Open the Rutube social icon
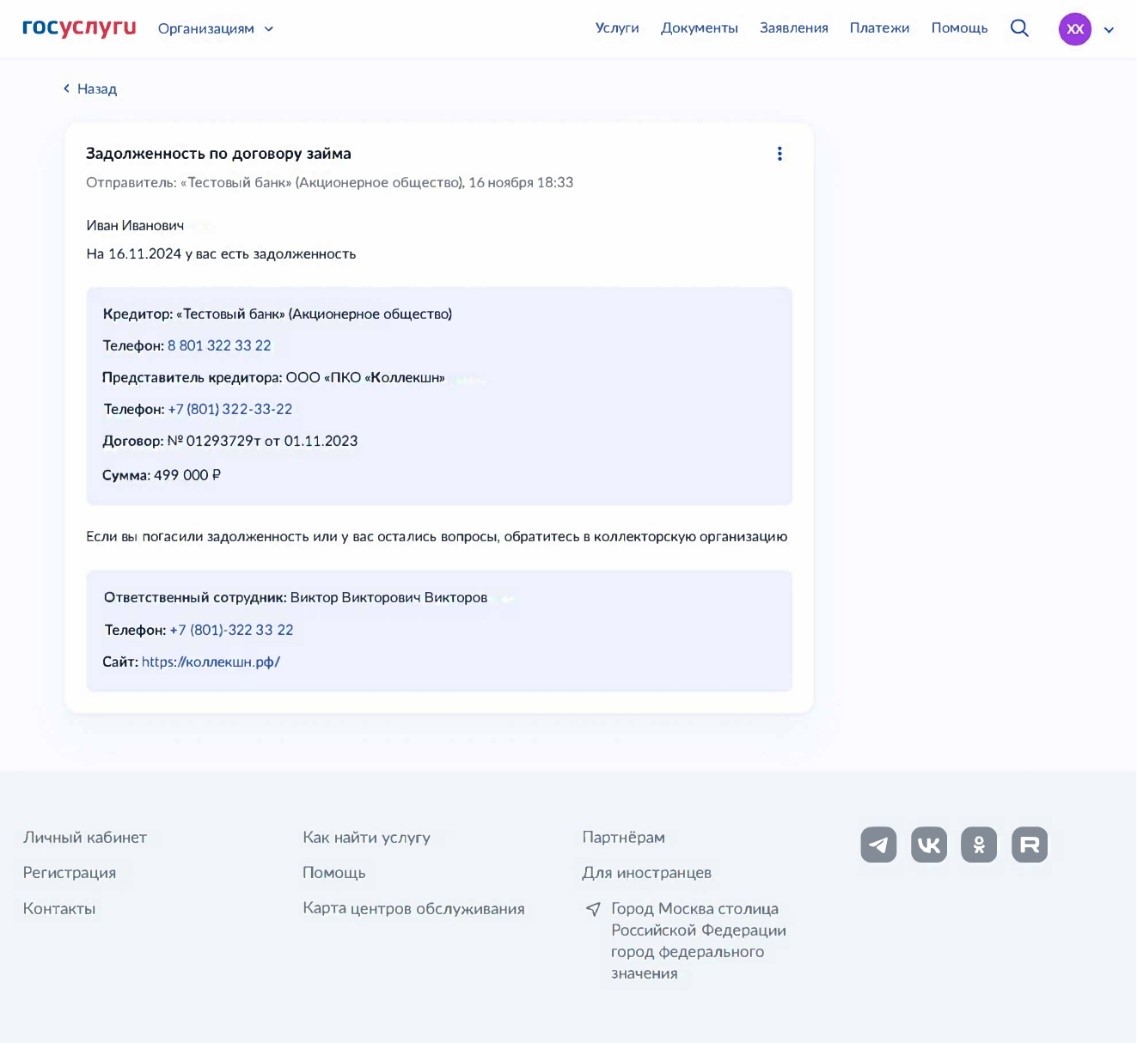The height and width of the screenshot is (1043, 1137). [x=1030, y=844]
